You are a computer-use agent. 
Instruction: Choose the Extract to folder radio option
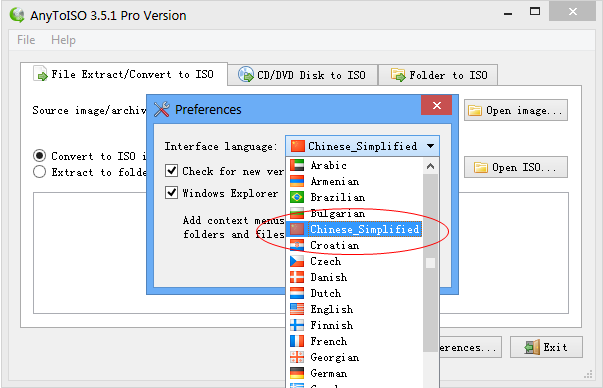point(39,172)
